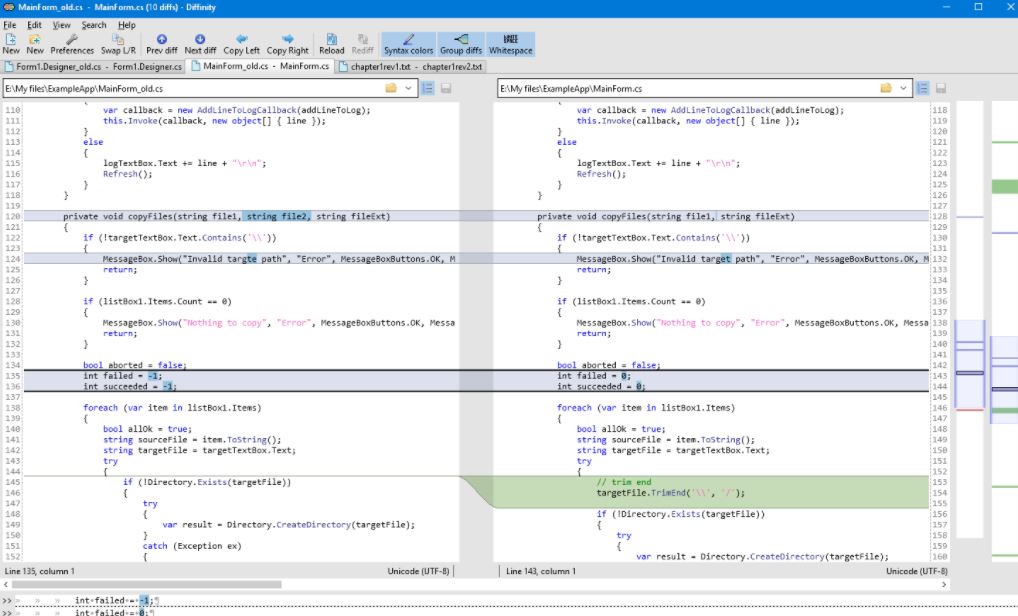Toggle Syntax colors highlighting
The image size is (1018, 616).
pyautogui.click(x=408, y=44)
